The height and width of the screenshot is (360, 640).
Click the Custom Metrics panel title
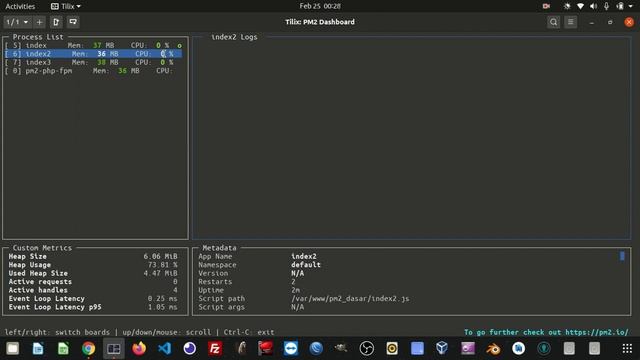pyautogui.click(x=42, y=248)
